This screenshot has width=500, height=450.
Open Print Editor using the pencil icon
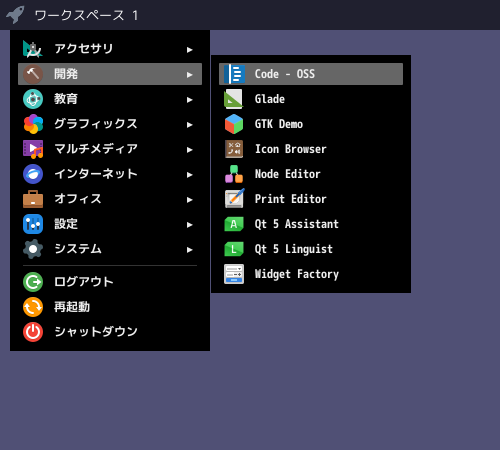(x=235, y=198)
